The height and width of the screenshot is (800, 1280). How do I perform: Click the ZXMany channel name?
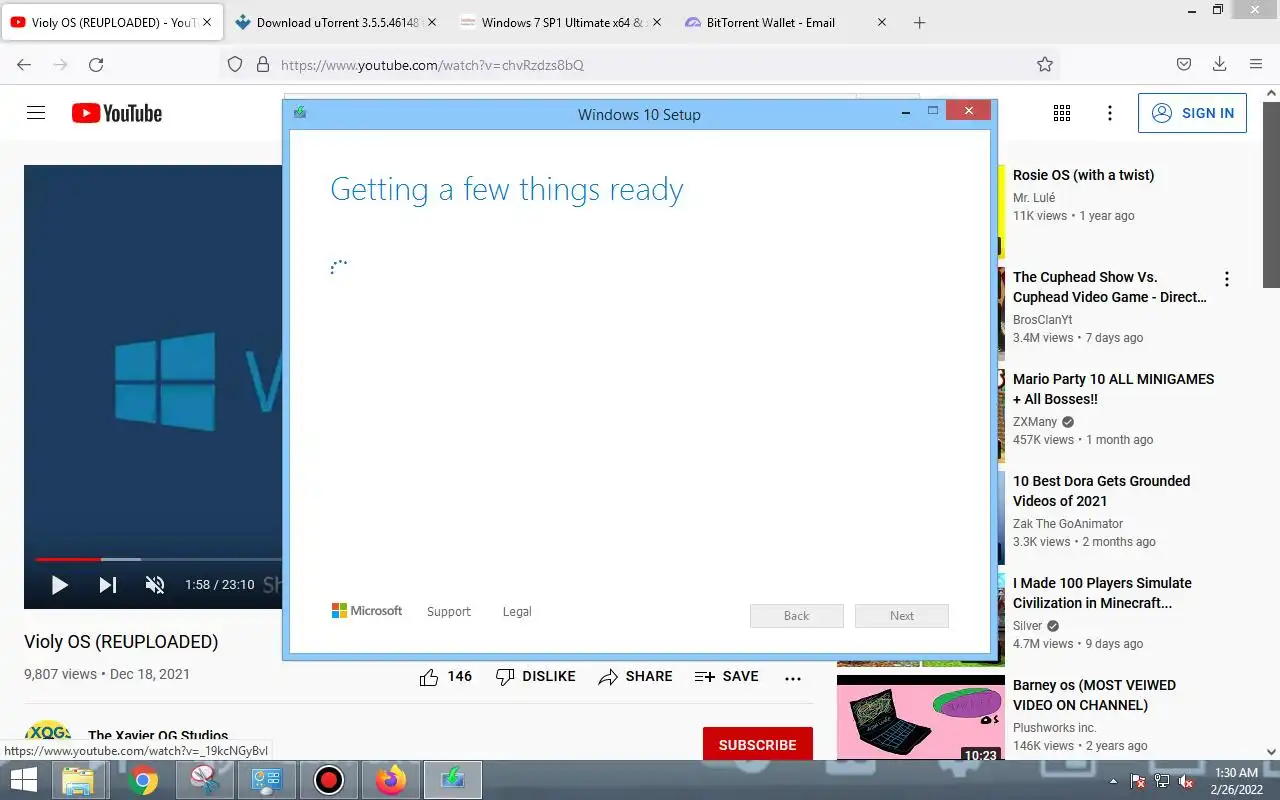1035,422
